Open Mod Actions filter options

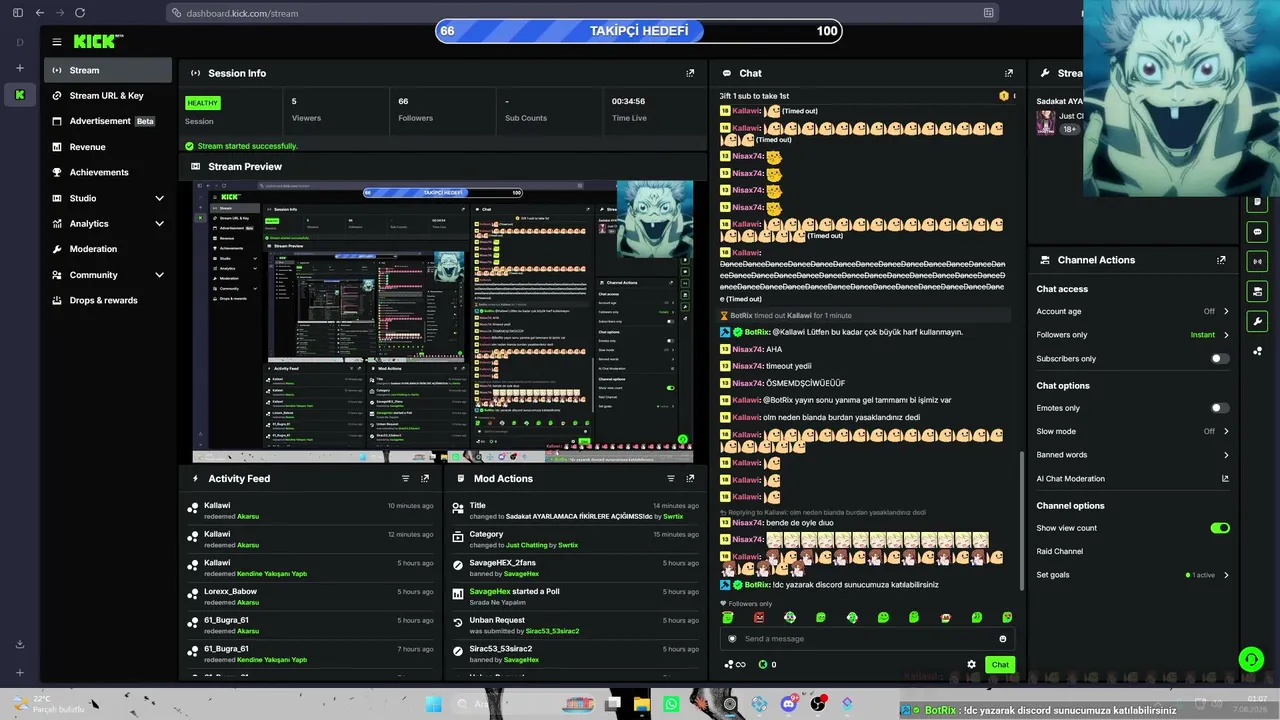(671, 479)
